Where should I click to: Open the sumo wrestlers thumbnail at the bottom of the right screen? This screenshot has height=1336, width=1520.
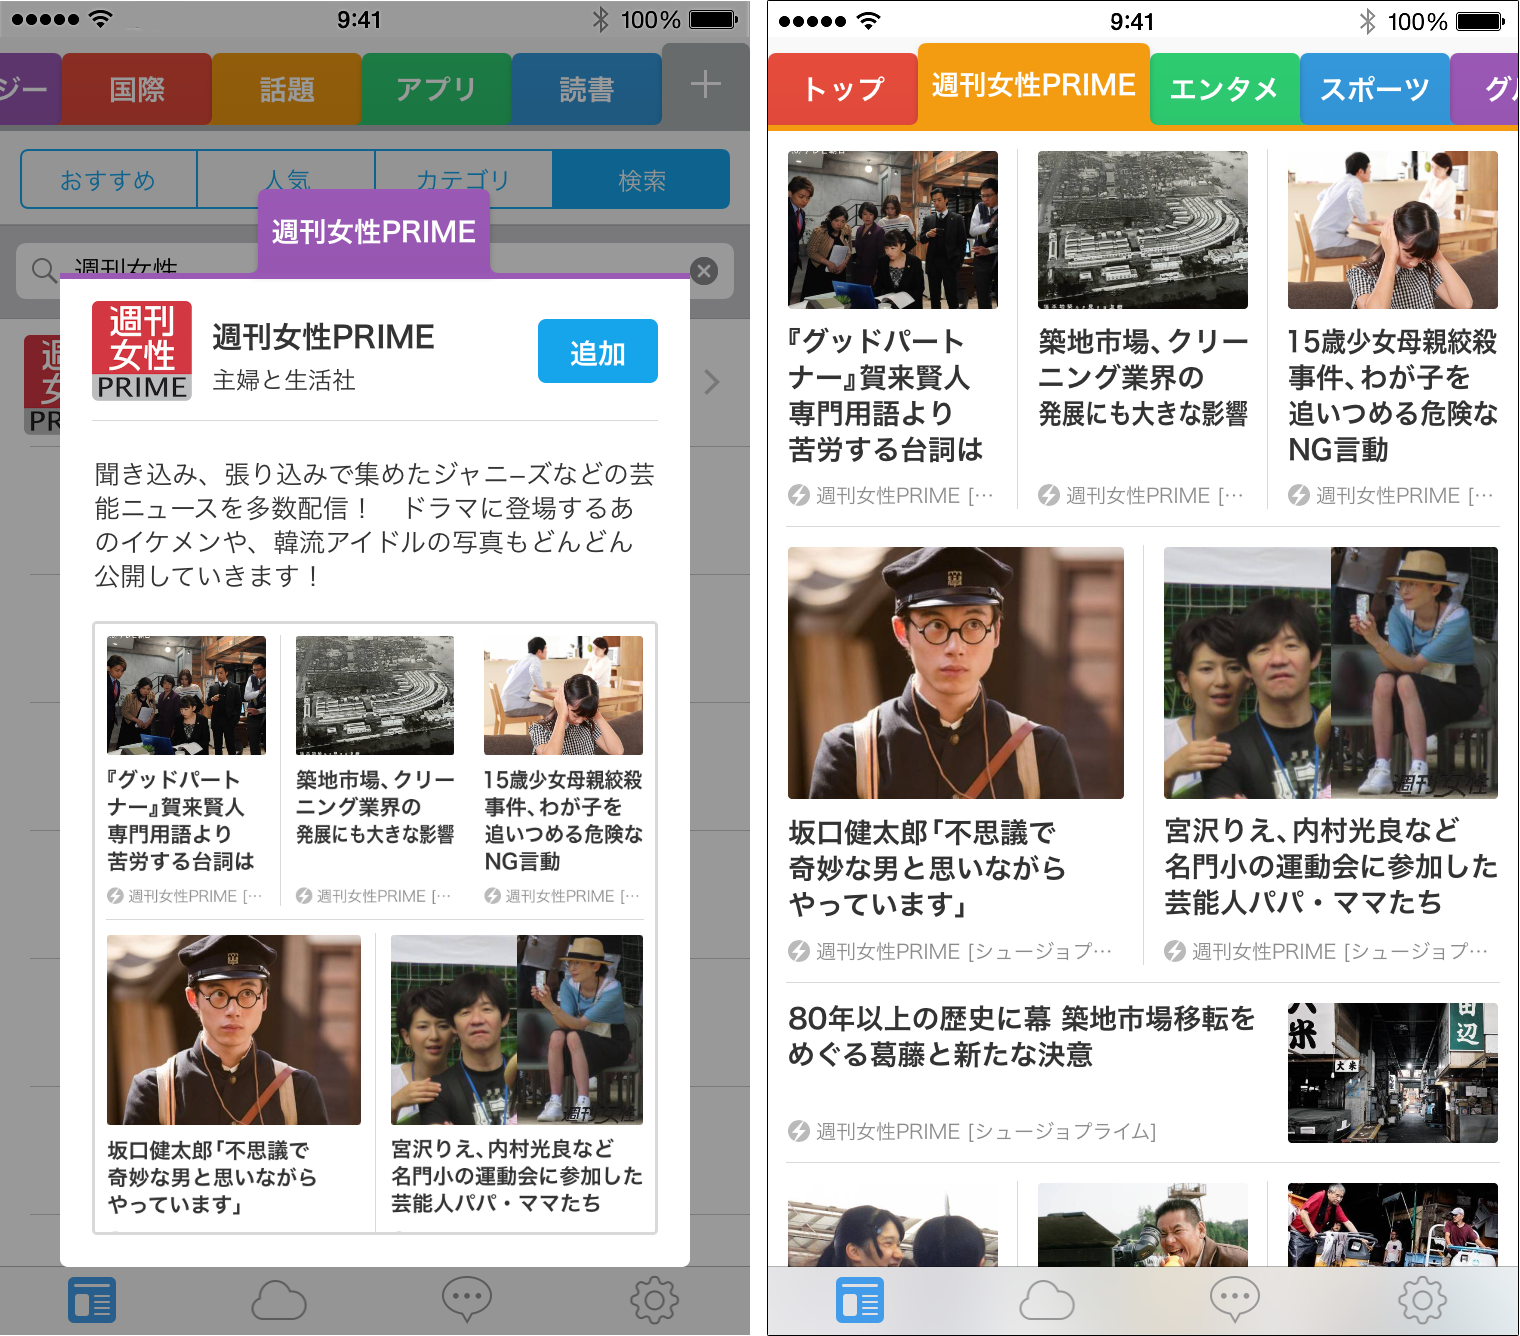click(893, 1225)
